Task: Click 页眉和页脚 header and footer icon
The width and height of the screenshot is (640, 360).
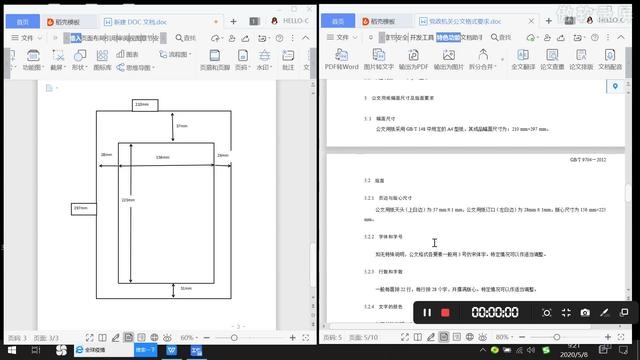Action: 215,60
